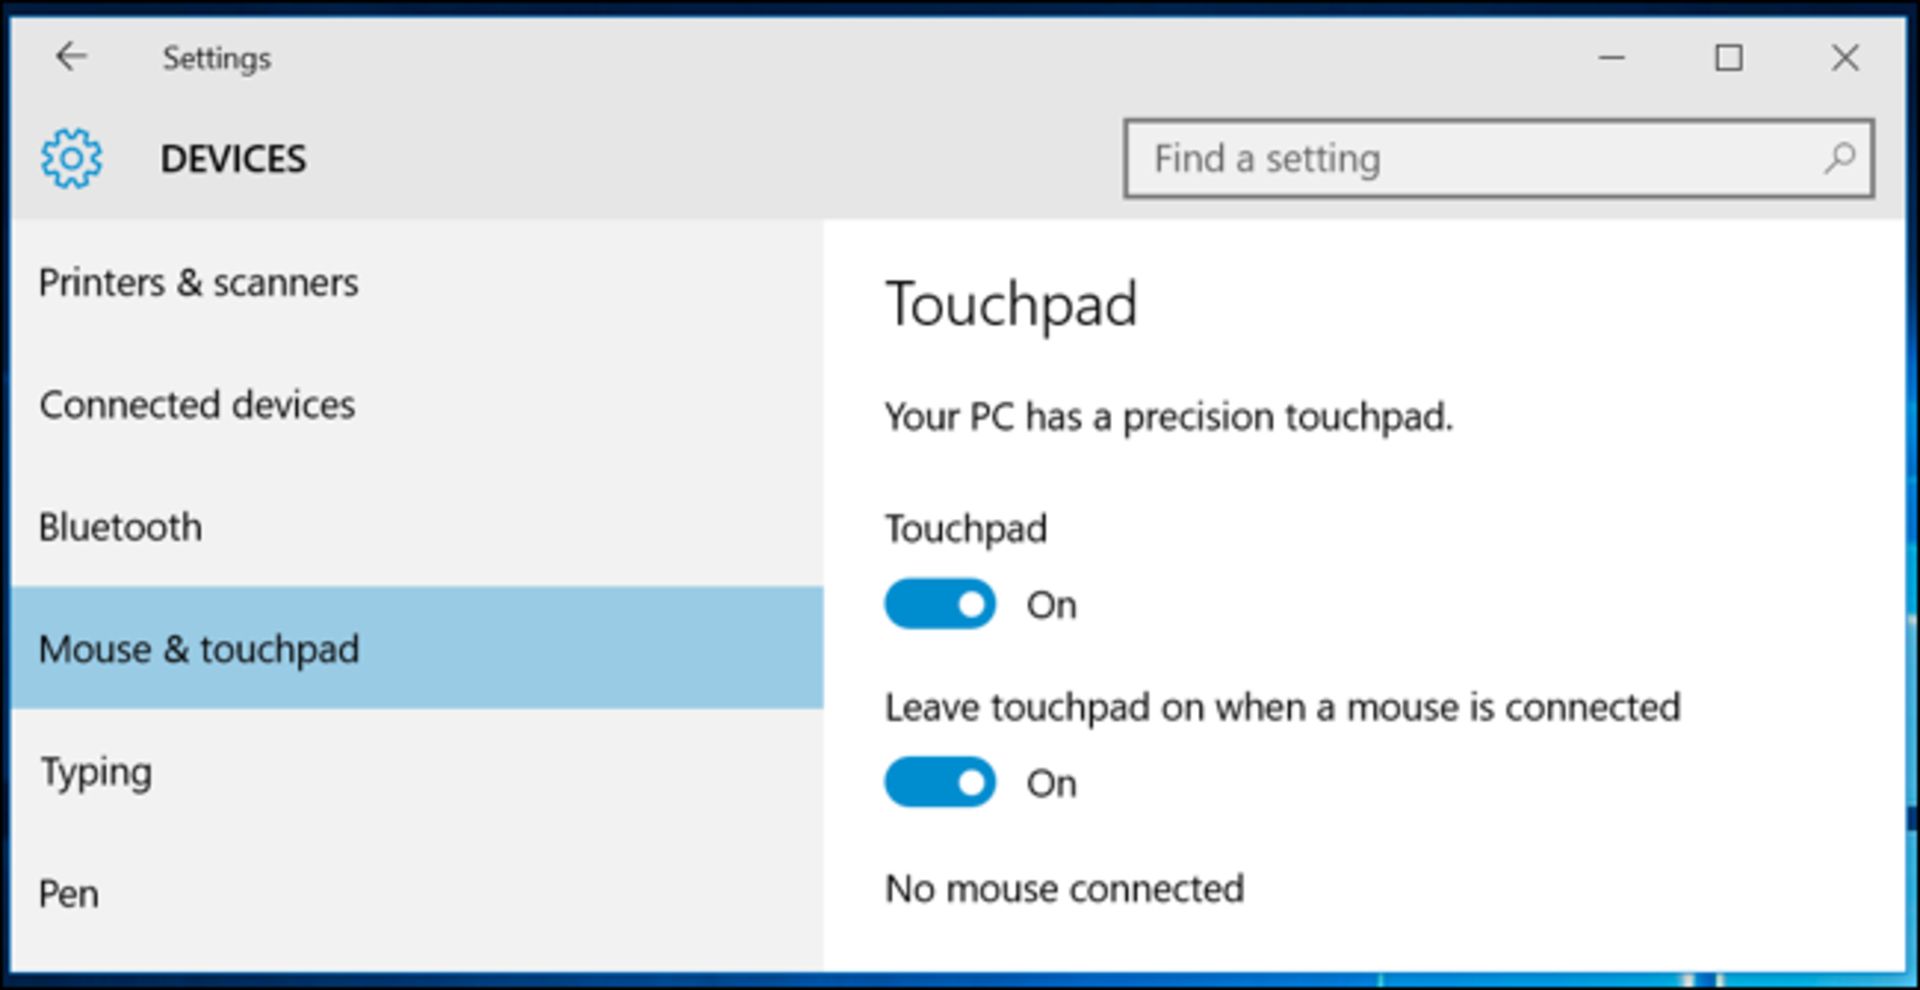Click the No mouse connected status text
This screenshot has width=1920, height=990.
[1064, 888]
